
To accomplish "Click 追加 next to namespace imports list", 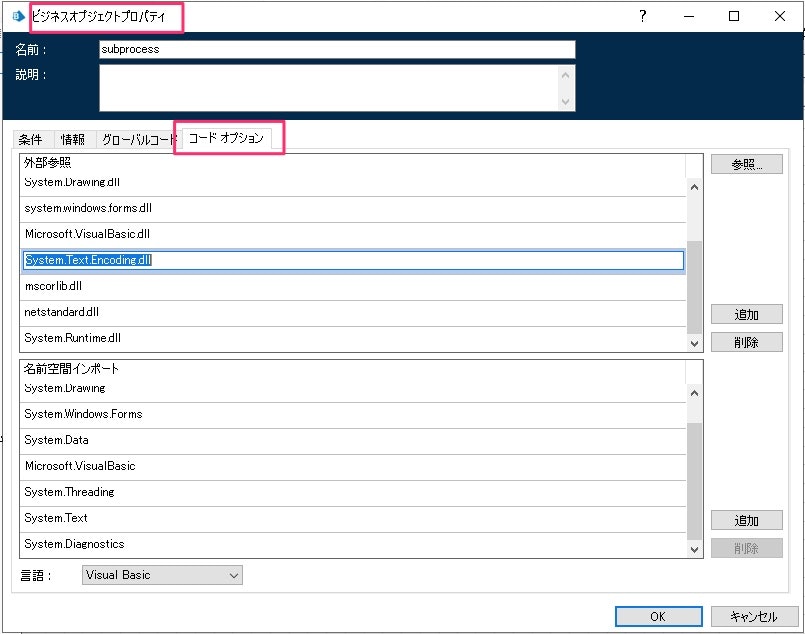I will (746, 521).
